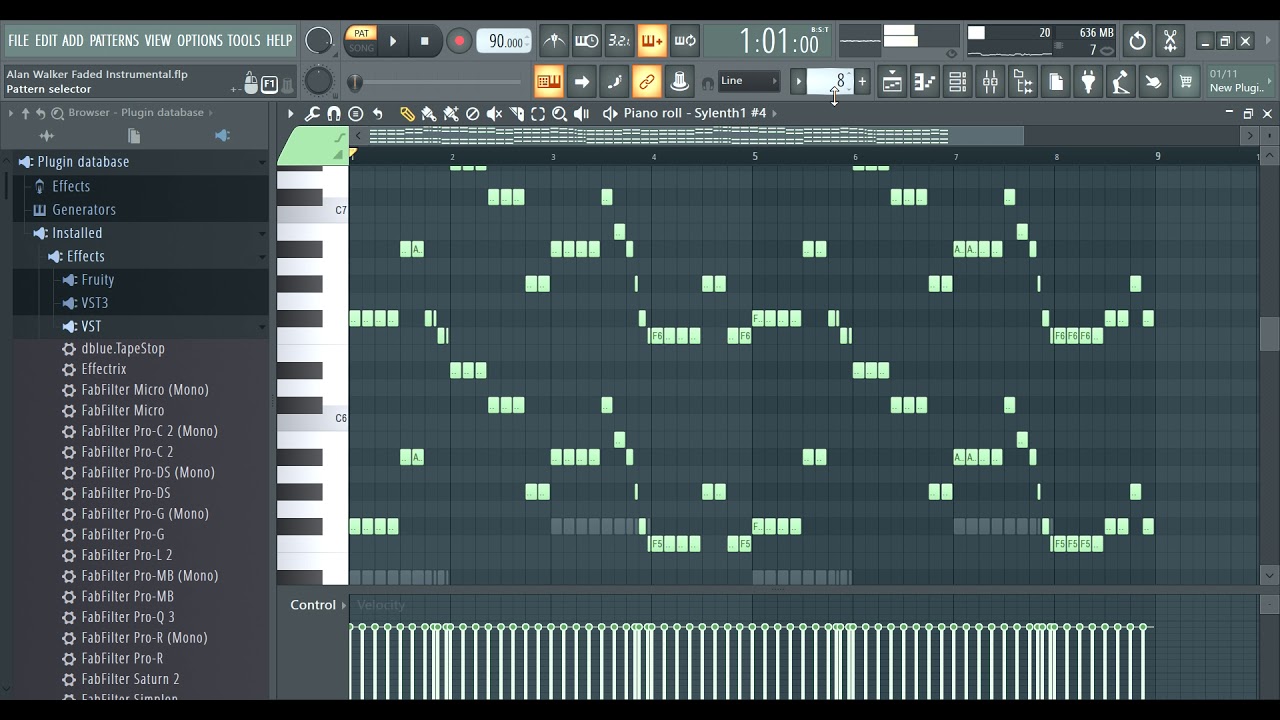This screenshot has height=720, width=1280.
Task: Click the undo history circular arrow icon
Action: [x=1137, y=41]
